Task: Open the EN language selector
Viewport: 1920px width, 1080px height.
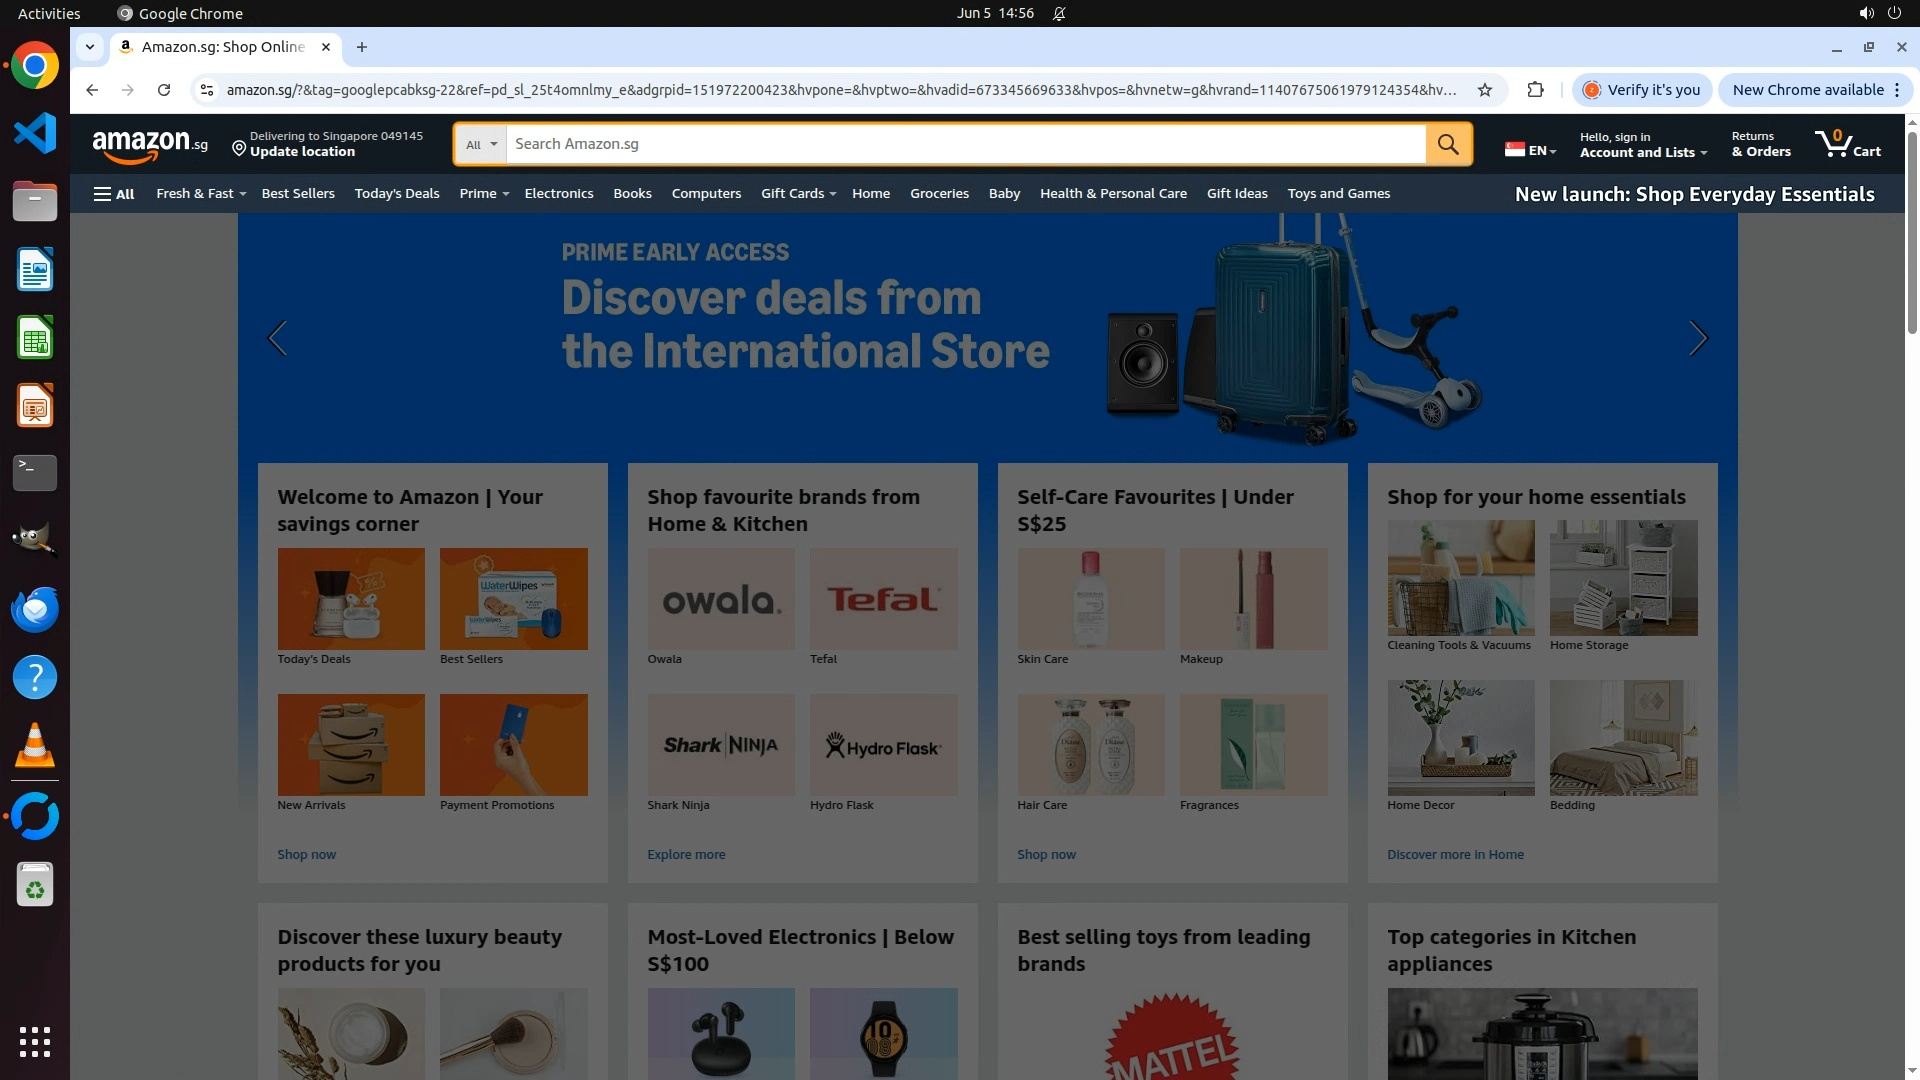Action: pos(1531,150)
